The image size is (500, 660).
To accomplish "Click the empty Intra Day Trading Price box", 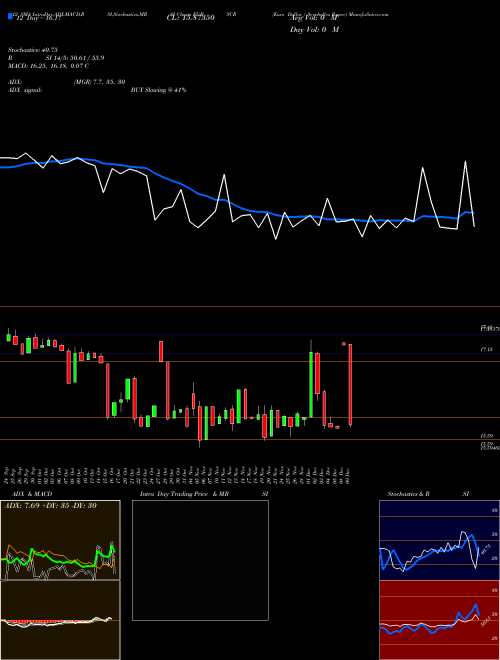I will [x=200, y=560].
